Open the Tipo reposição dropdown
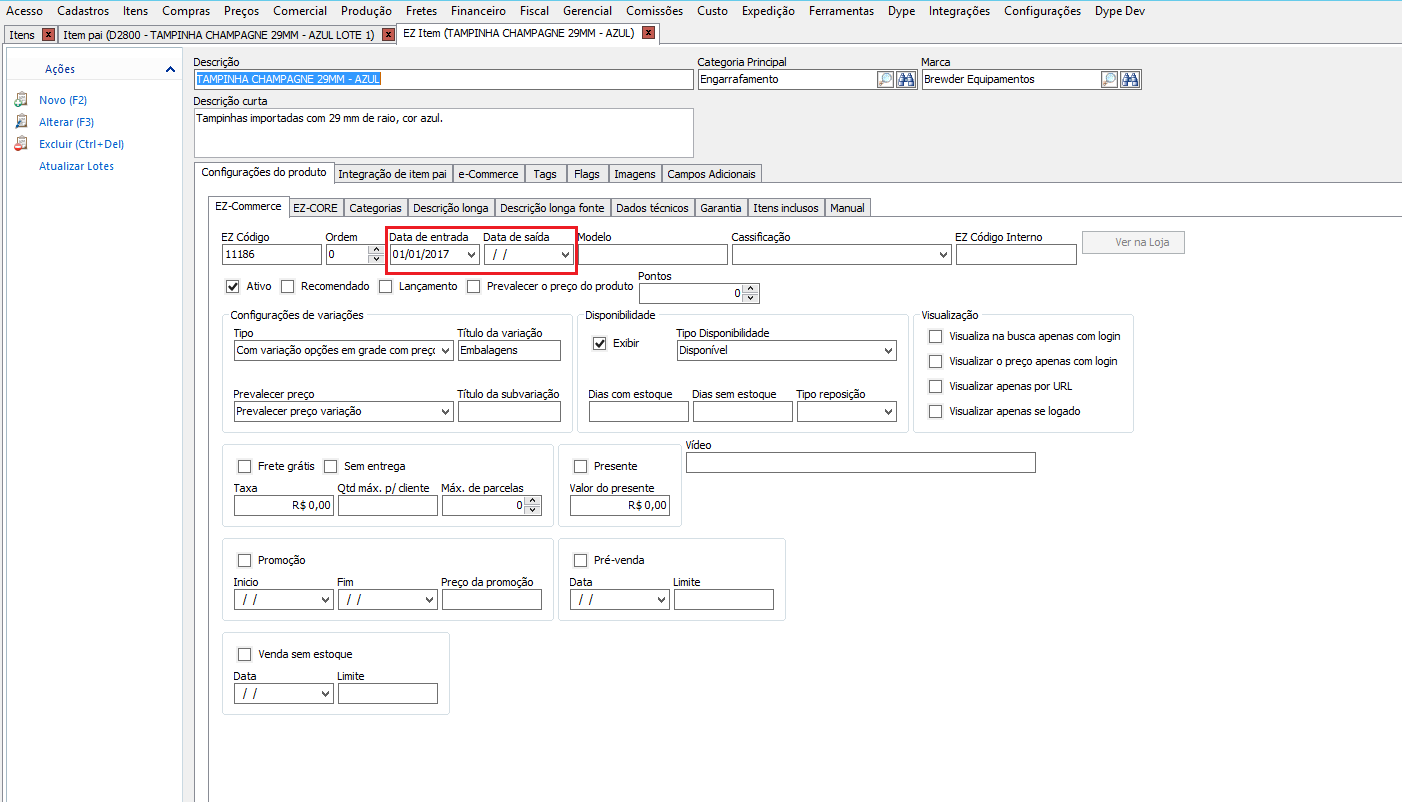This screenshot has height=802, width=1402. tap(889, 412)
